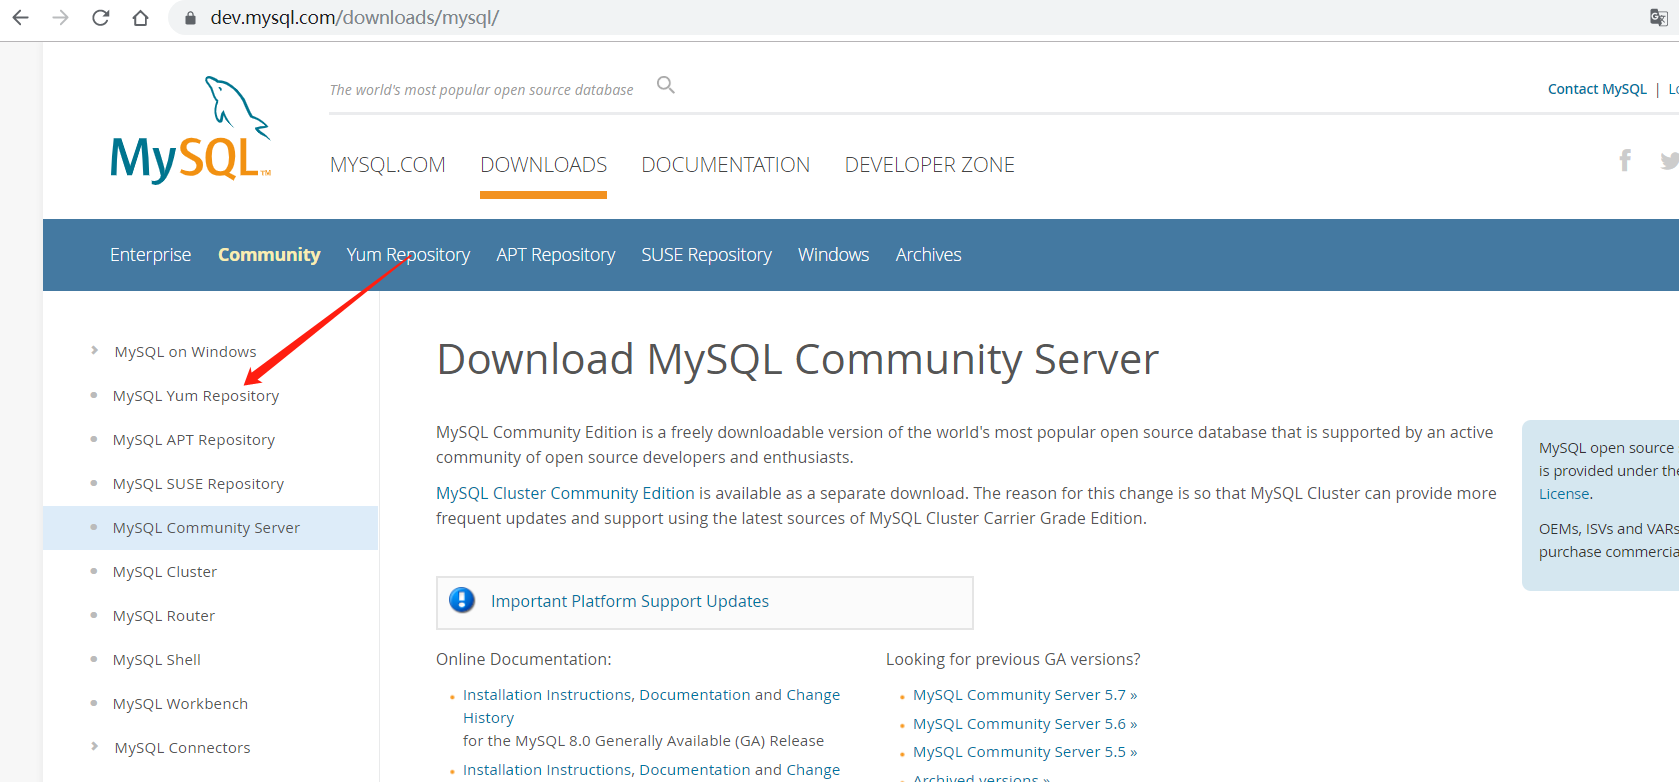Open the MySQL dolphin logo home
Image resolution: width=1679 pixels, height=782 pixels.
coord(190,130)
